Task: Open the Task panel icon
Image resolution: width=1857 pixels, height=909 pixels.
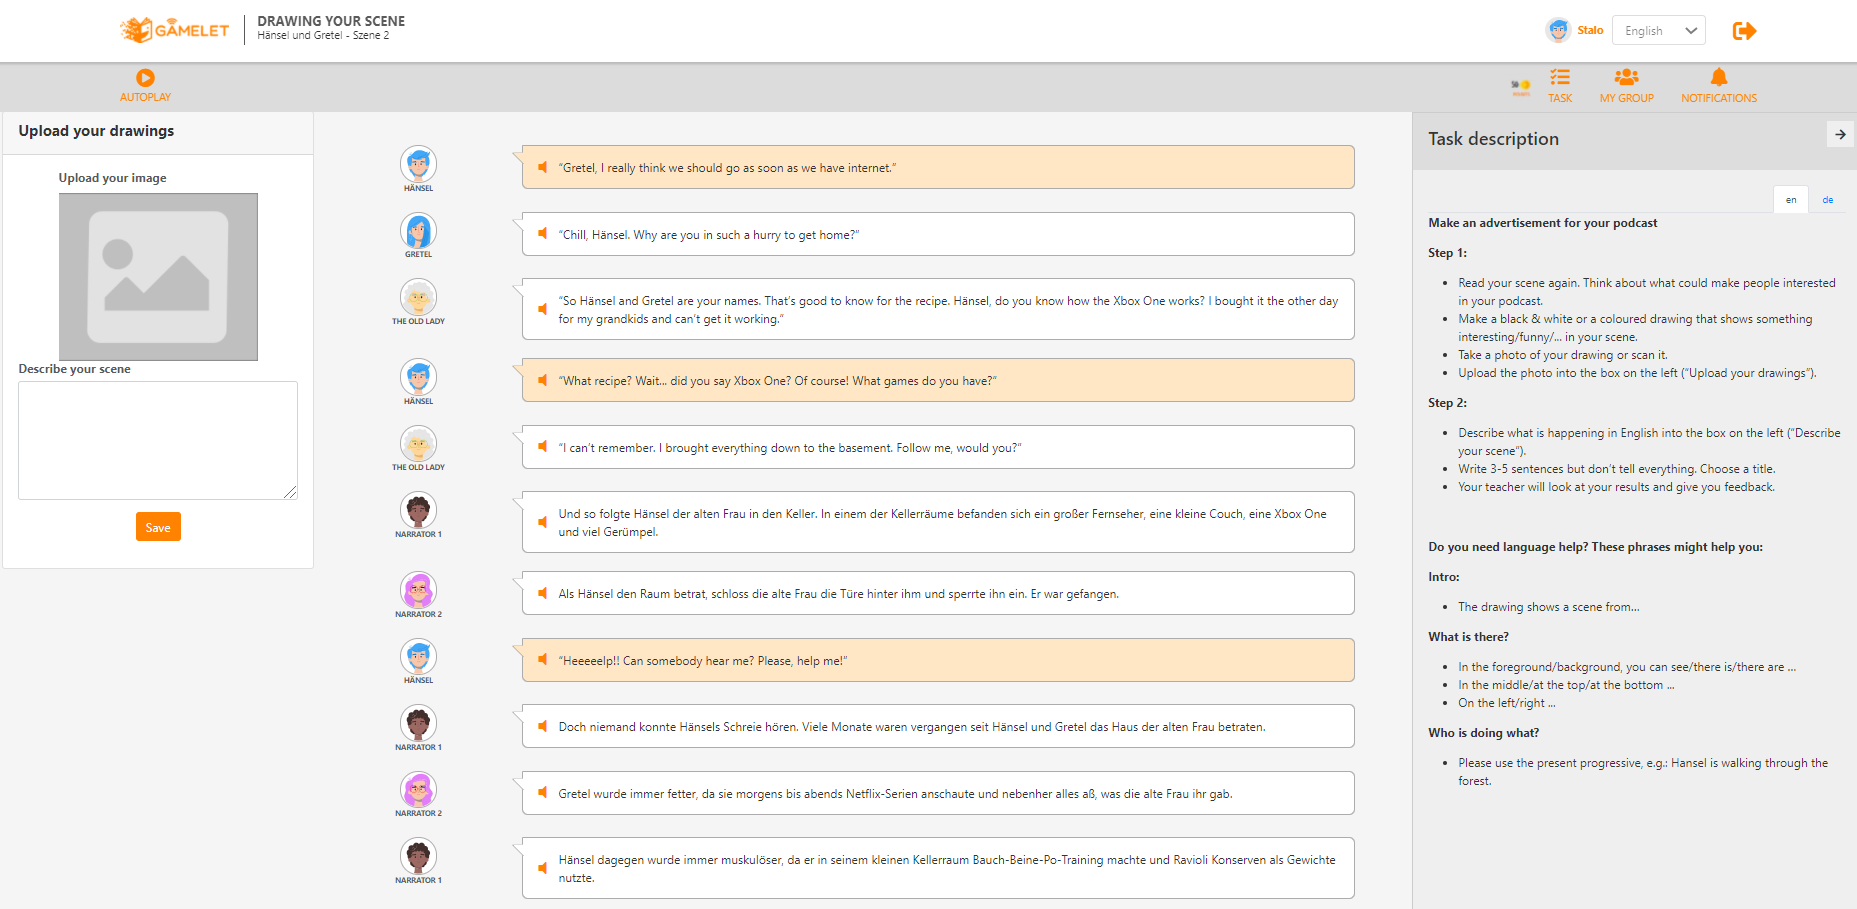Action: pyautogui.click(x=1560, y=85)
